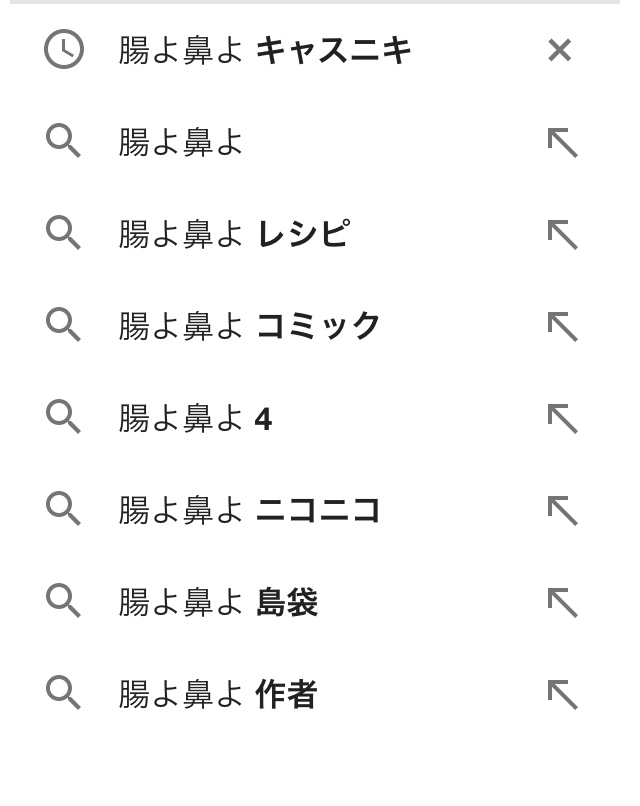This screenshot has width=640, height=806.
Task: Fill search with 腸よ鼻よ レシピ arrow
Action: [562, 235]
